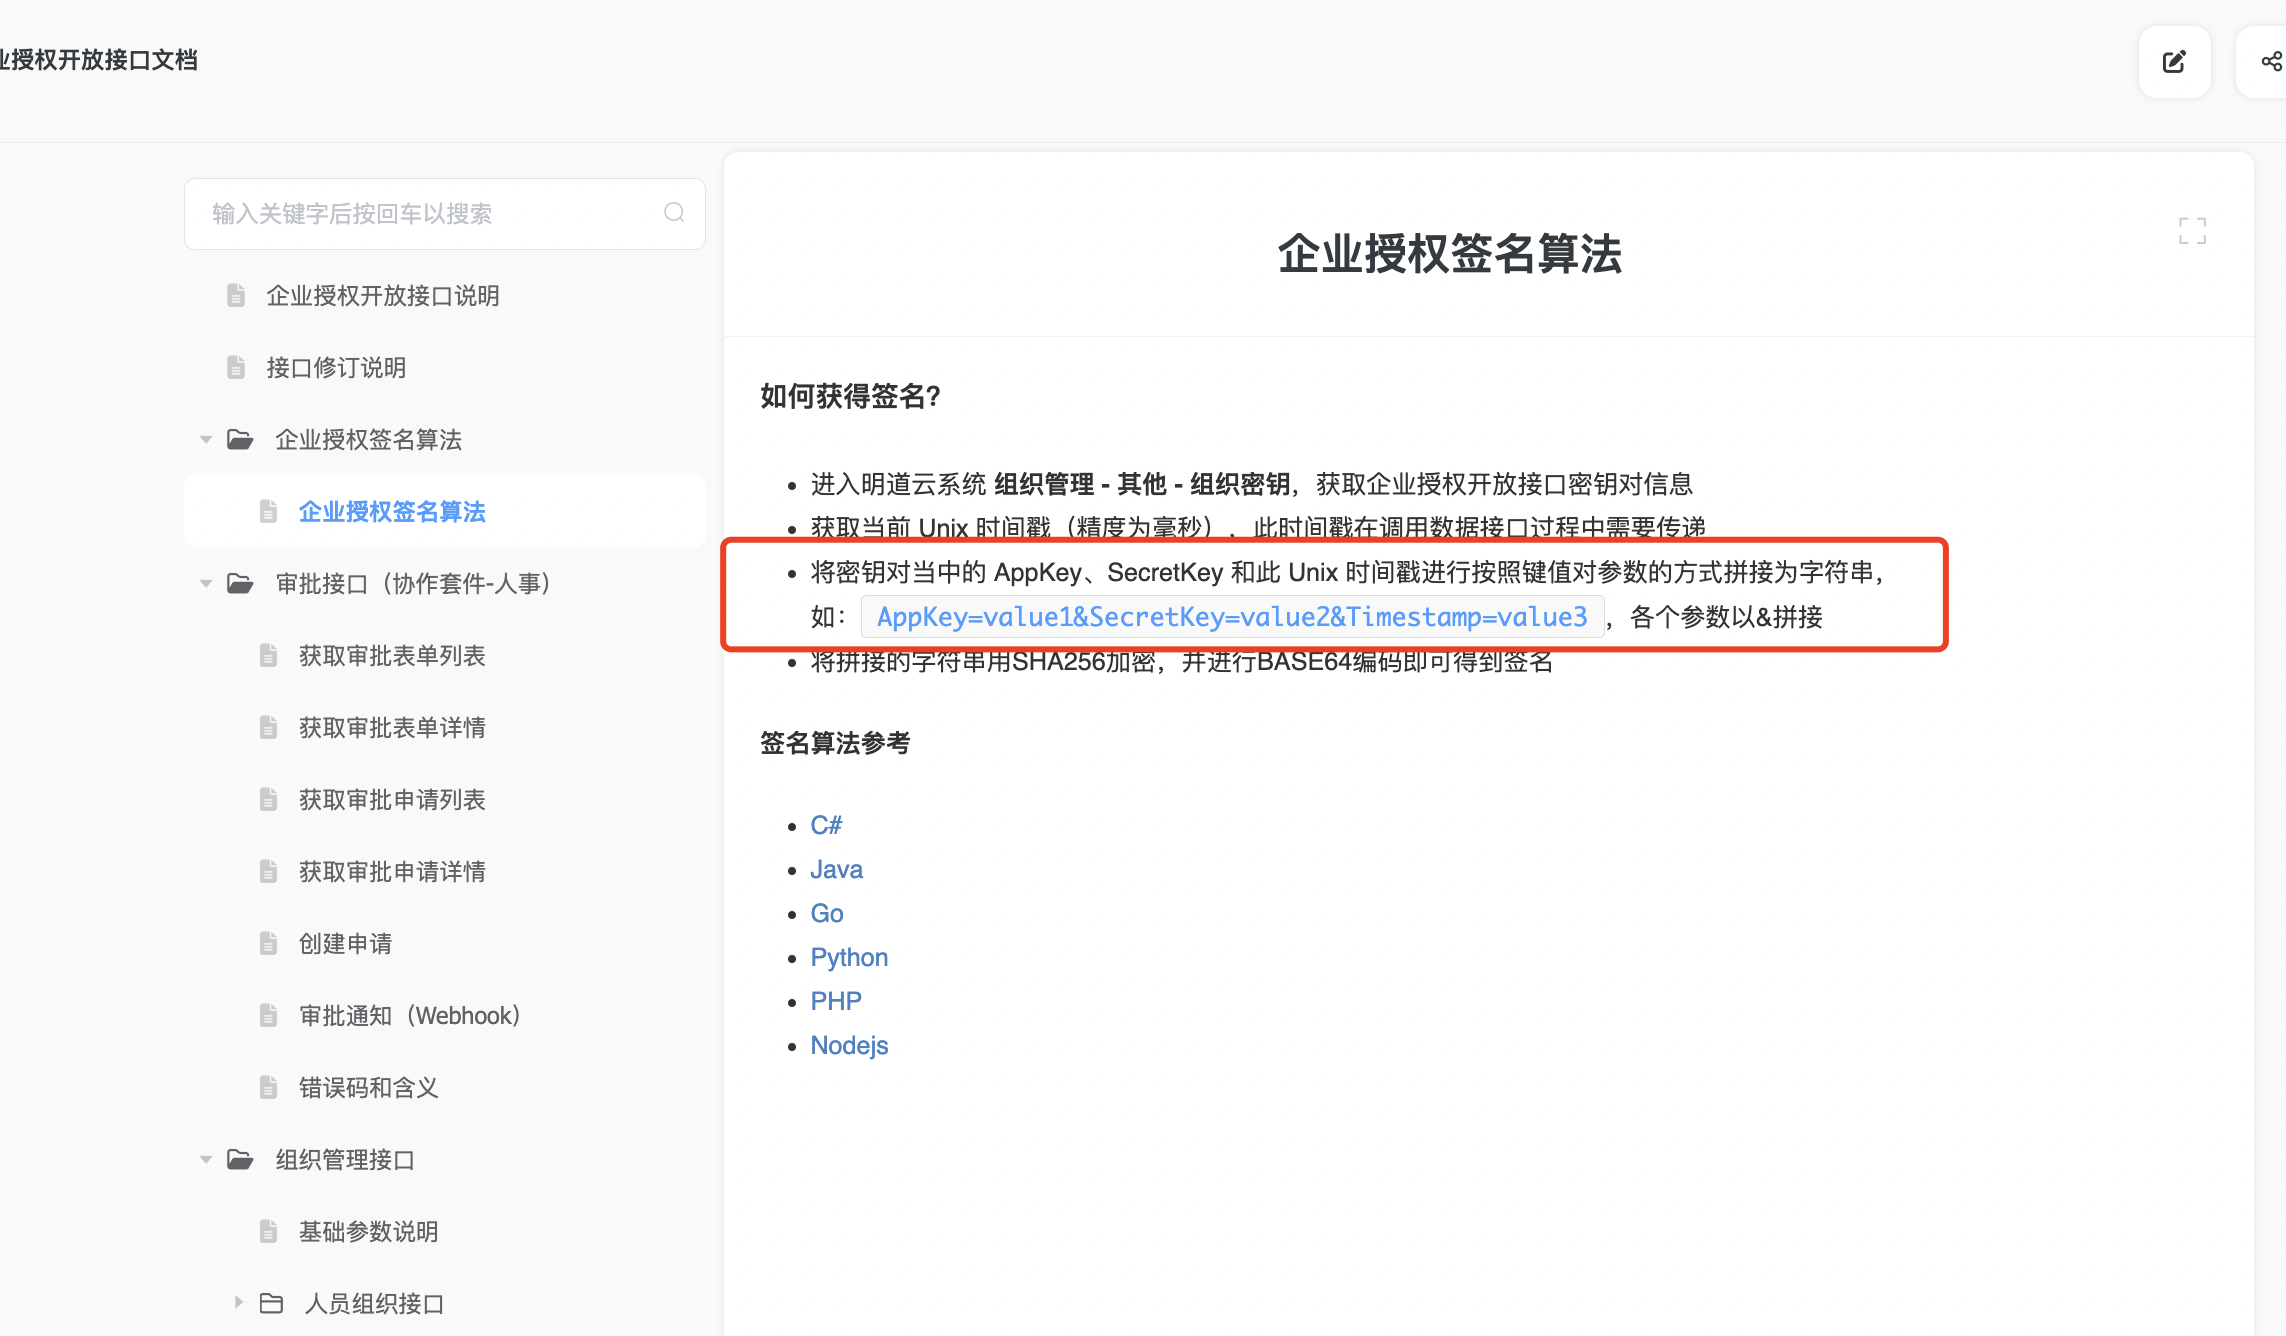Open the Python signature sample link

coord(849,958)
